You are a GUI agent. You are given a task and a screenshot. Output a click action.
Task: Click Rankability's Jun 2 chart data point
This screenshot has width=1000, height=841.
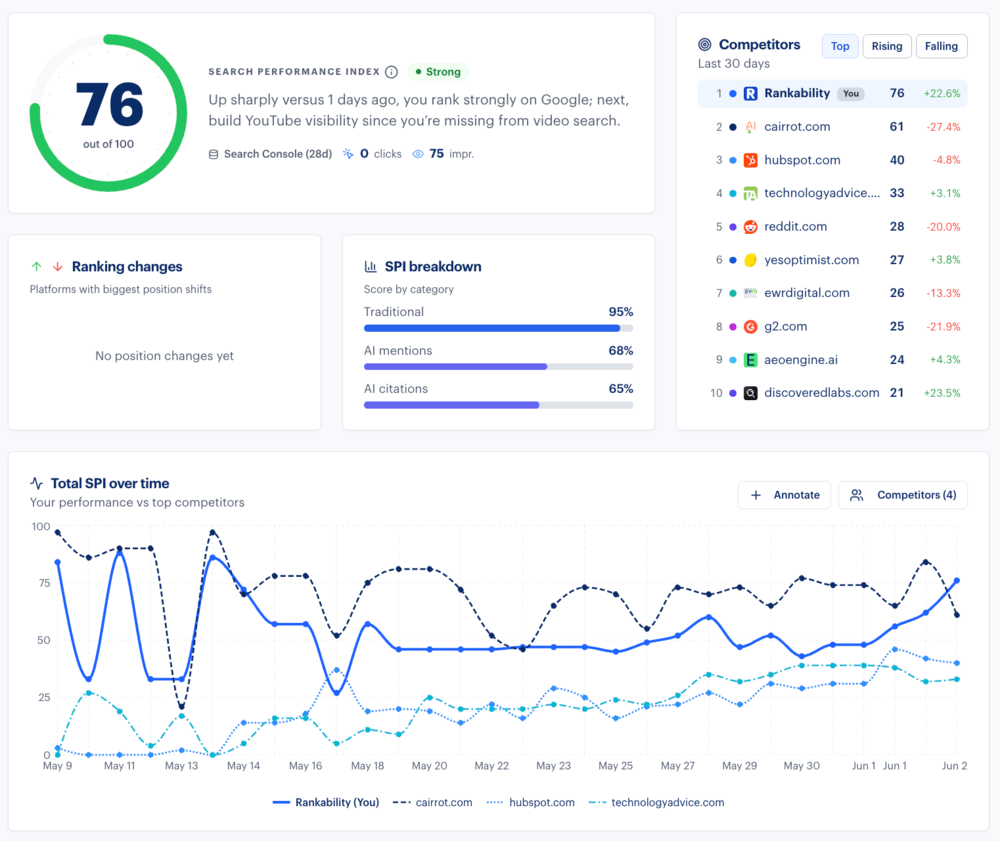tap(957, 581)
